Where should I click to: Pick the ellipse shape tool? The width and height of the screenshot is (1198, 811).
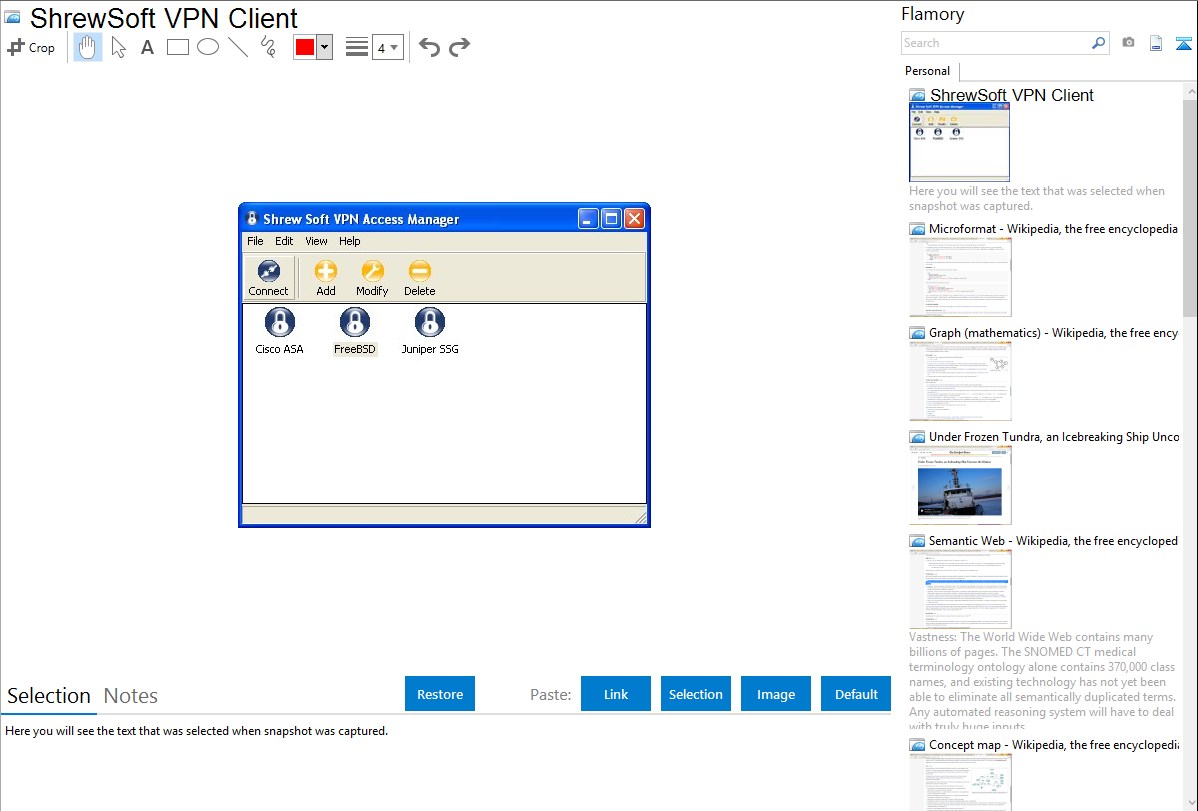pyautogui.click(x=208, y=47)
